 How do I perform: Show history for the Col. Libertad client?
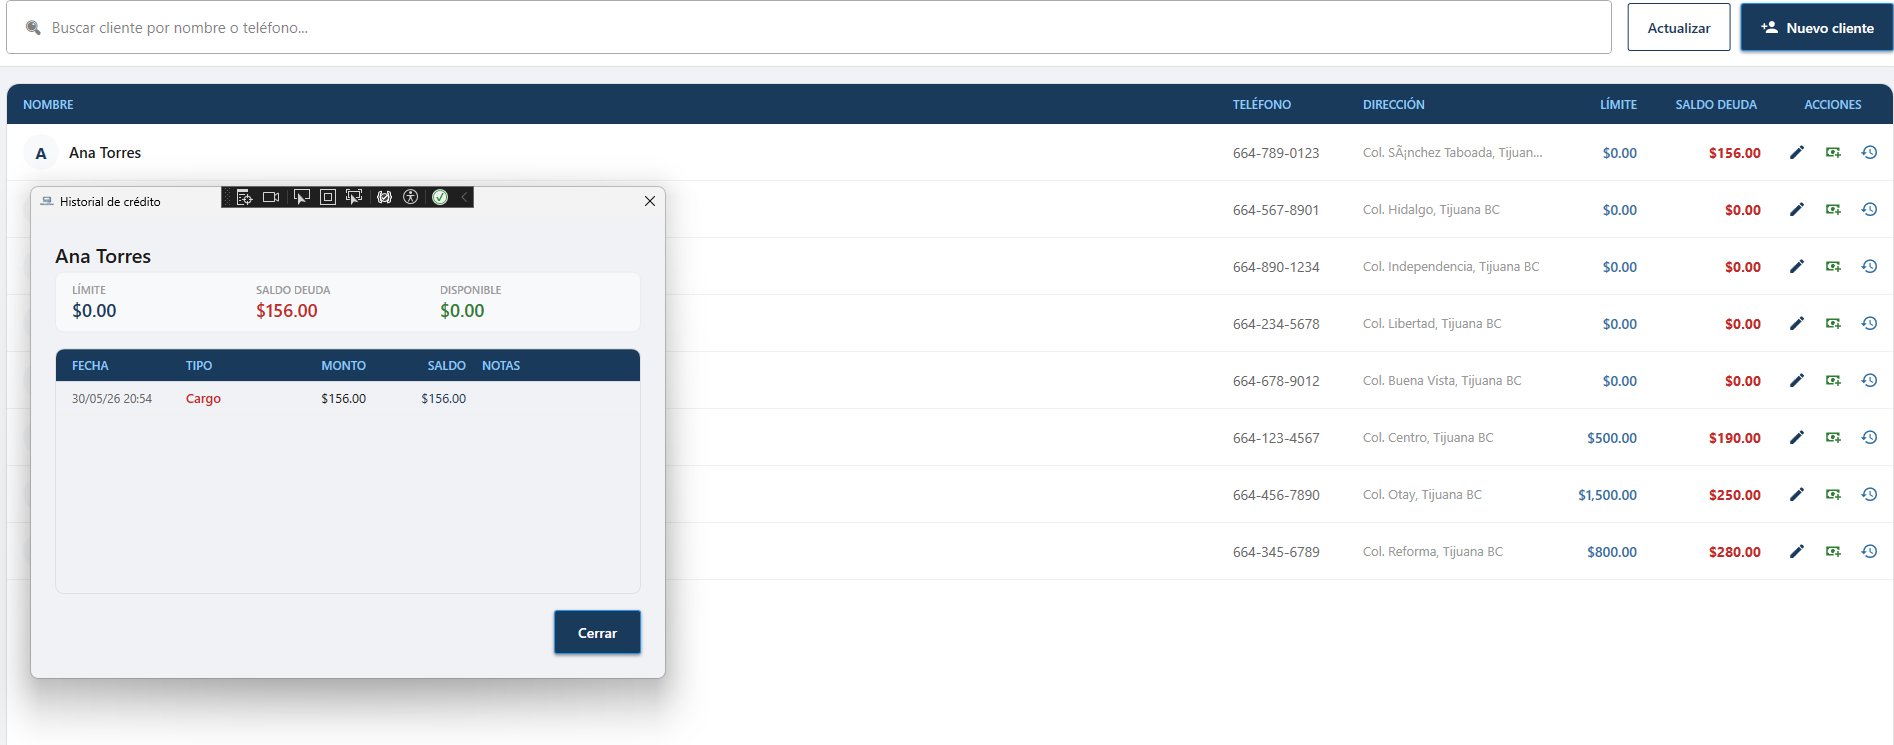click(1869, 324)
